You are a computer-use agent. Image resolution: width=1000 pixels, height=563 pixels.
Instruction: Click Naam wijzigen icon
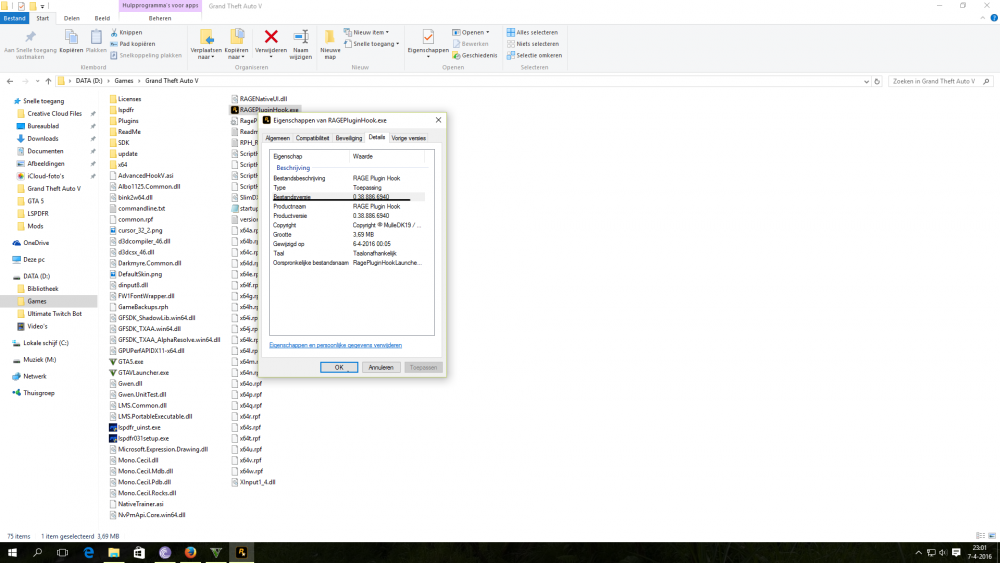(x=300, y=45)
